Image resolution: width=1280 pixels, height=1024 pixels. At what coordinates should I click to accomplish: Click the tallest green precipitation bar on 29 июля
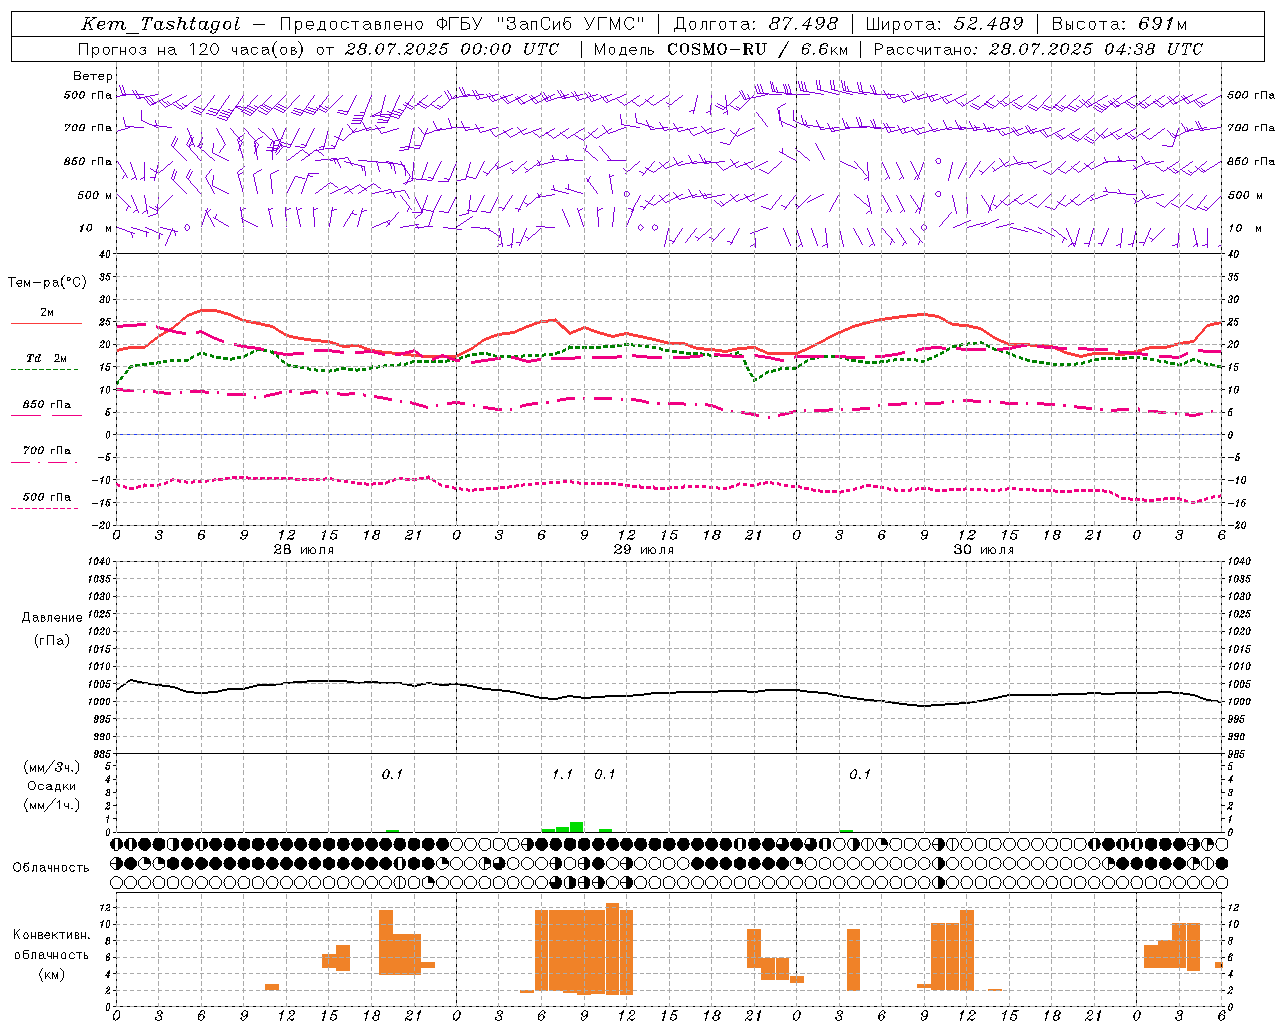577,827
